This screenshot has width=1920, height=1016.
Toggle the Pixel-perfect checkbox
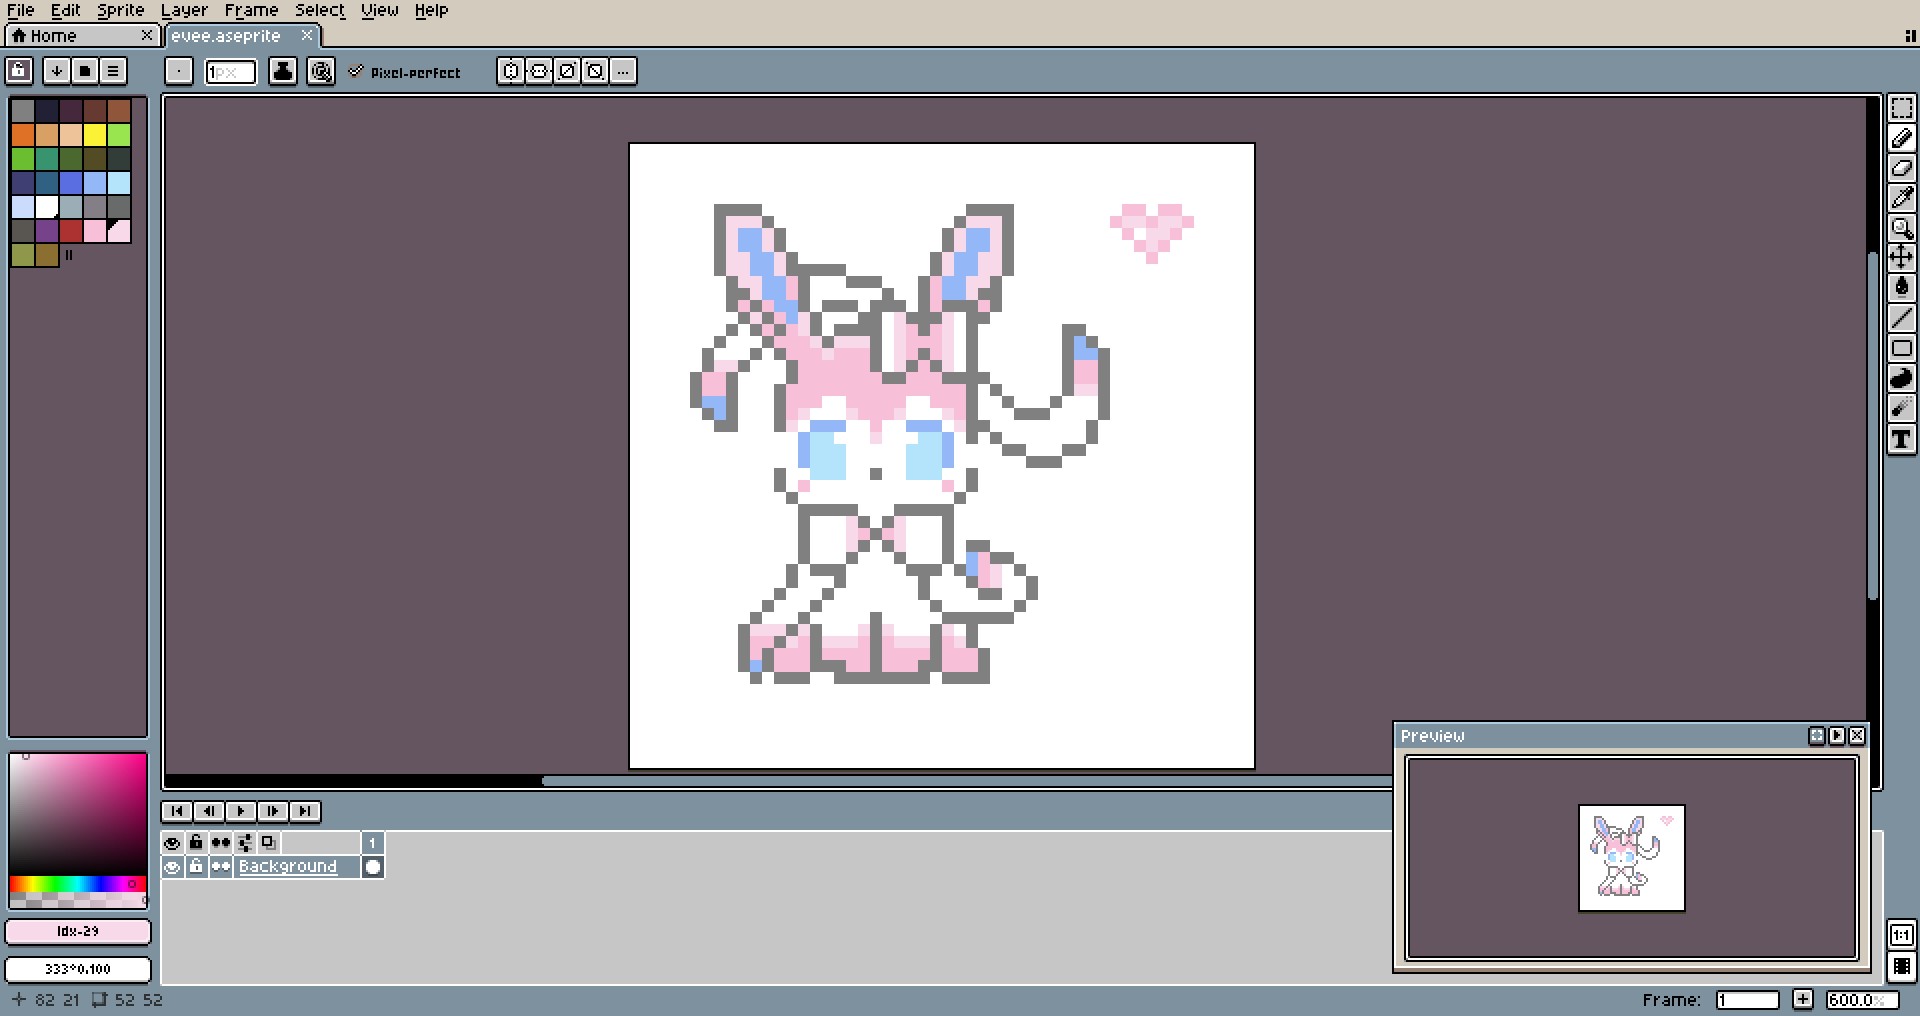point(405,72)
